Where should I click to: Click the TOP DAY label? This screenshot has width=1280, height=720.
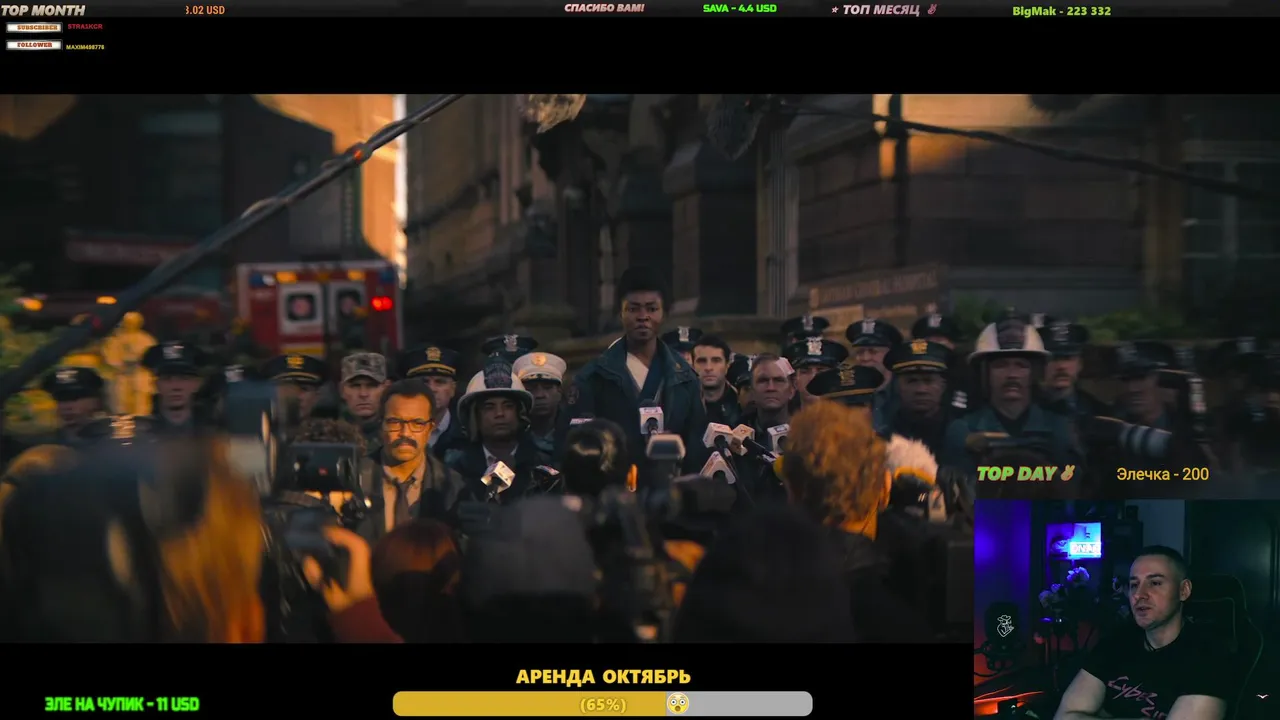1016,474
